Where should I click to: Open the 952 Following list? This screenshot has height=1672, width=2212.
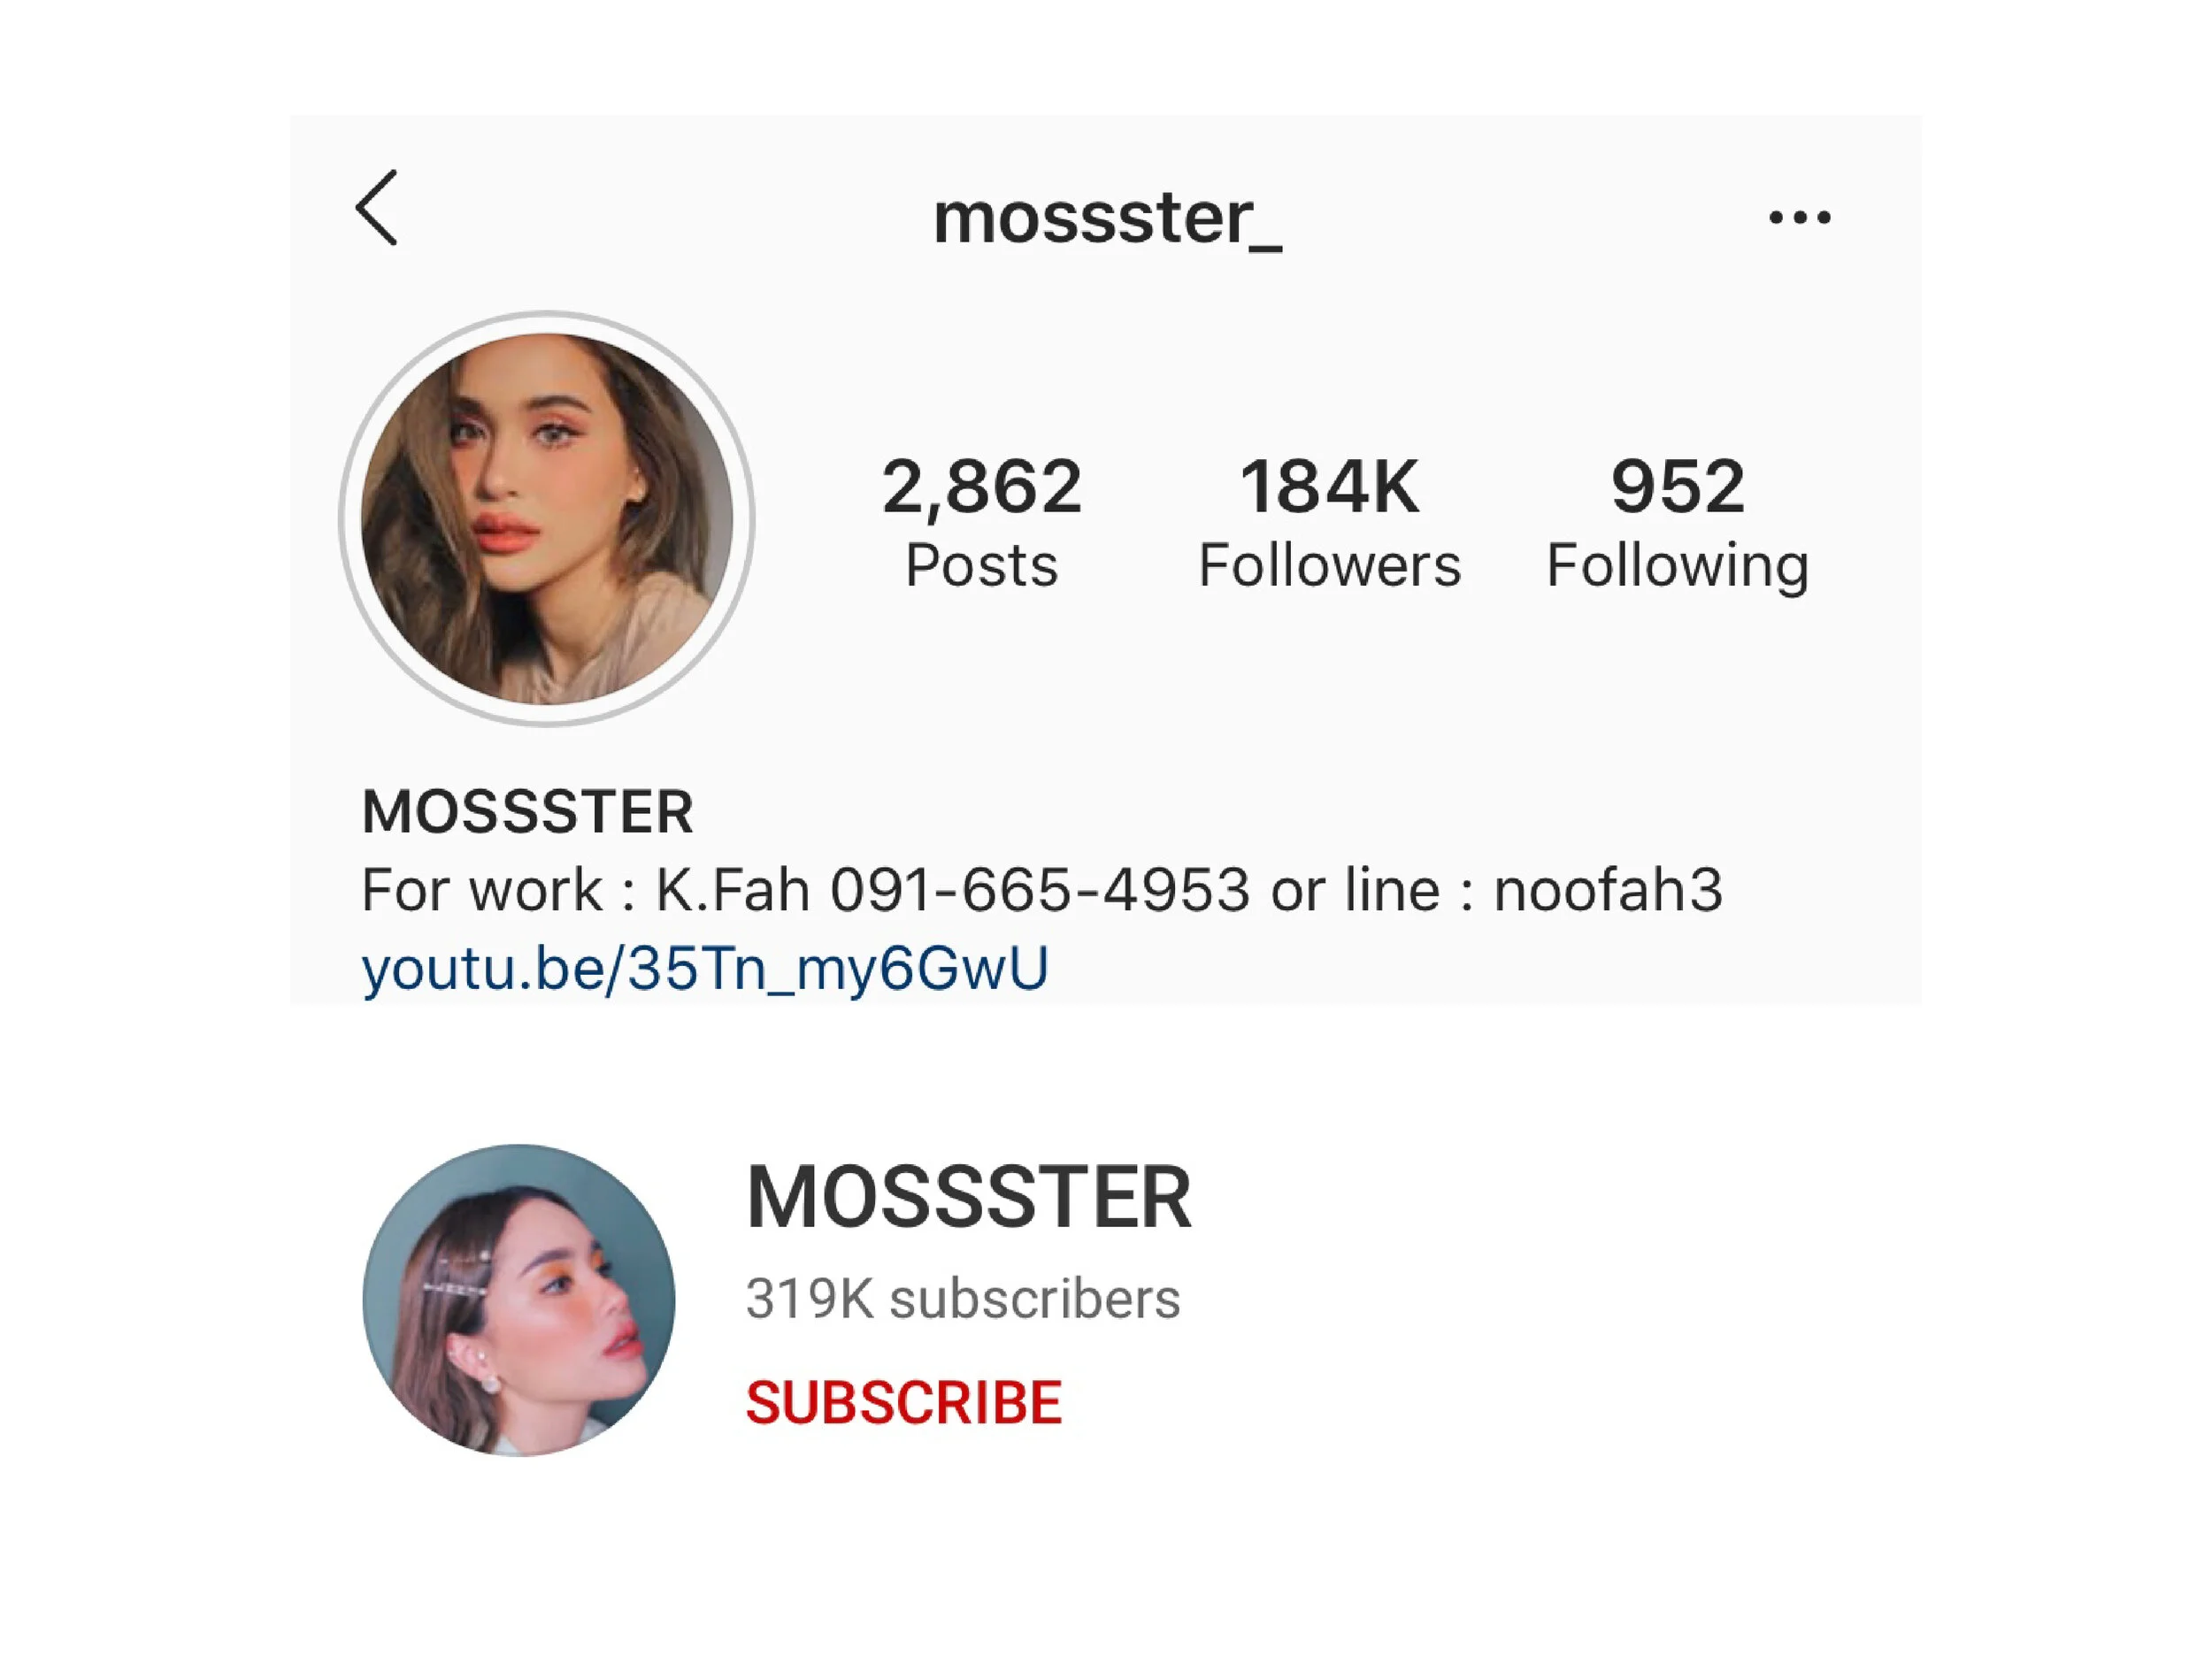click(x=1677, y=522)
